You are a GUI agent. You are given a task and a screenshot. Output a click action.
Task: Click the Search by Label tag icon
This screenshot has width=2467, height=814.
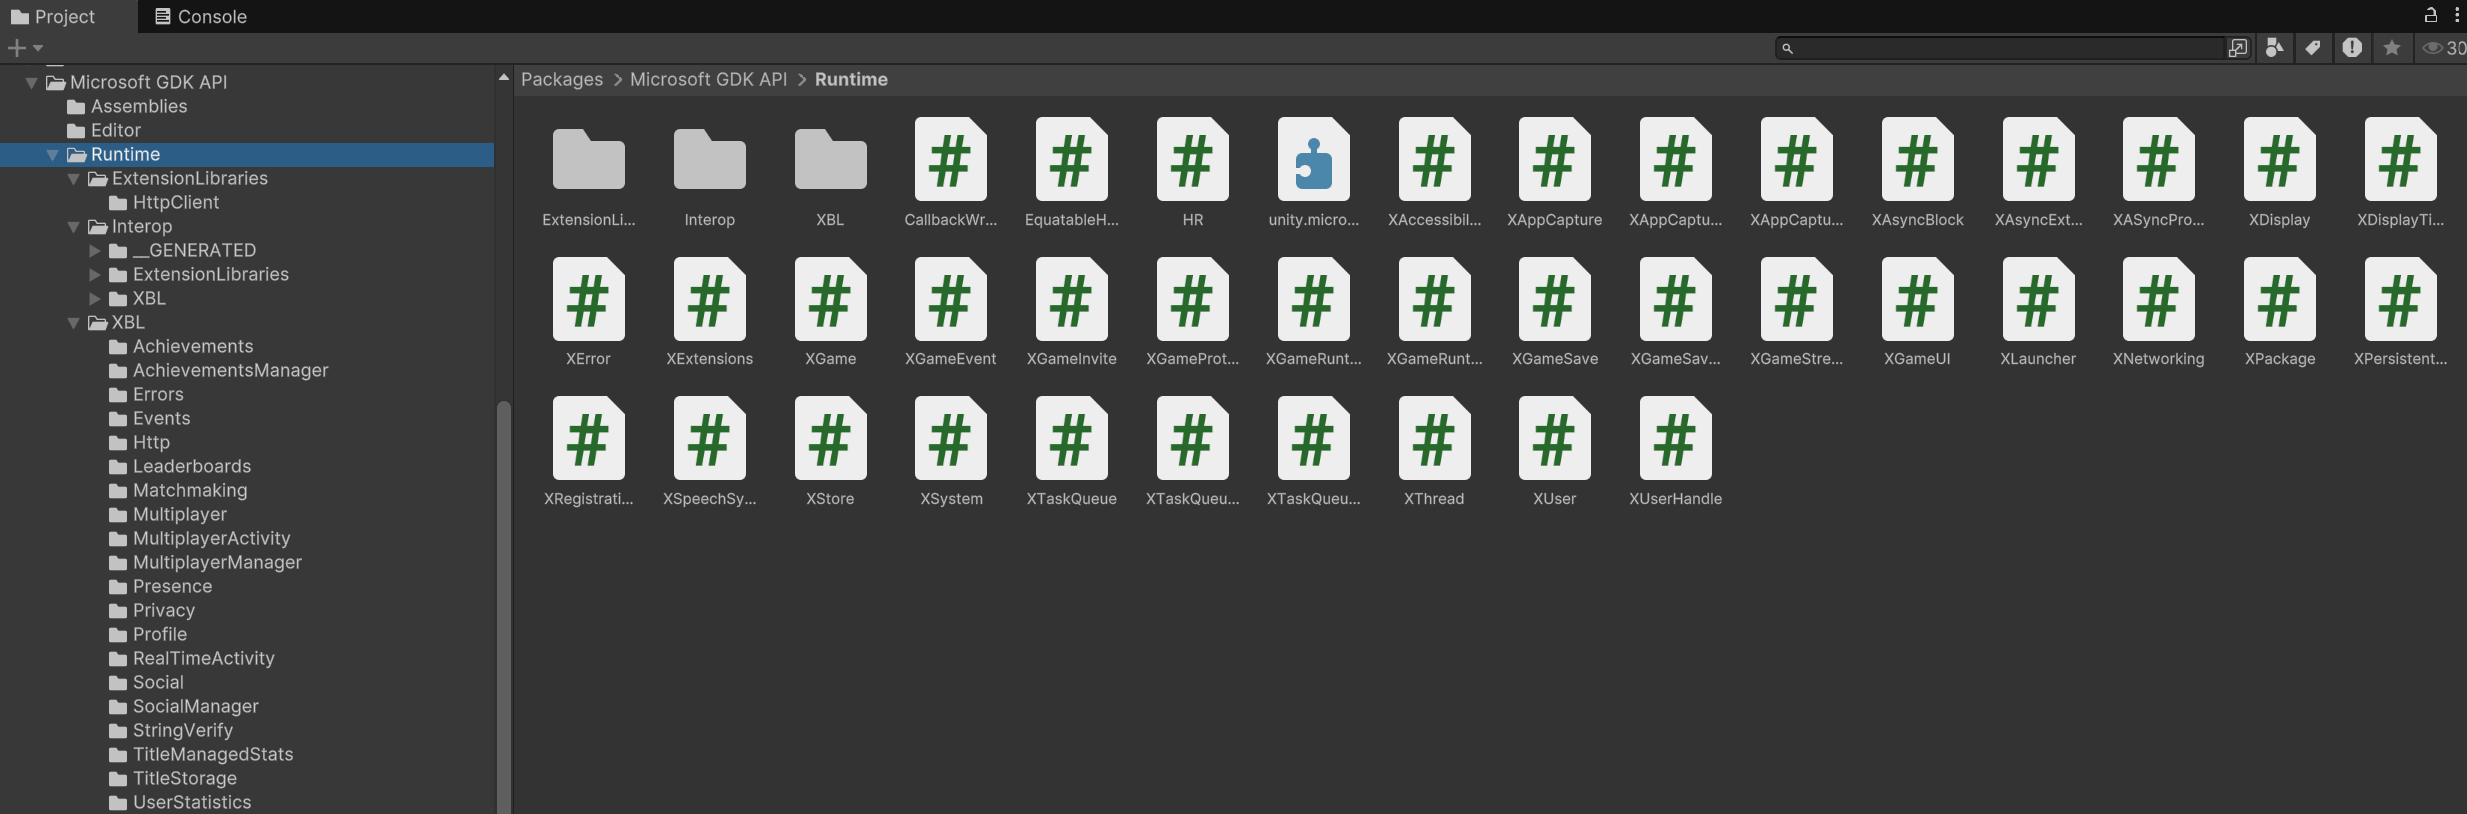coord(2313,48)
